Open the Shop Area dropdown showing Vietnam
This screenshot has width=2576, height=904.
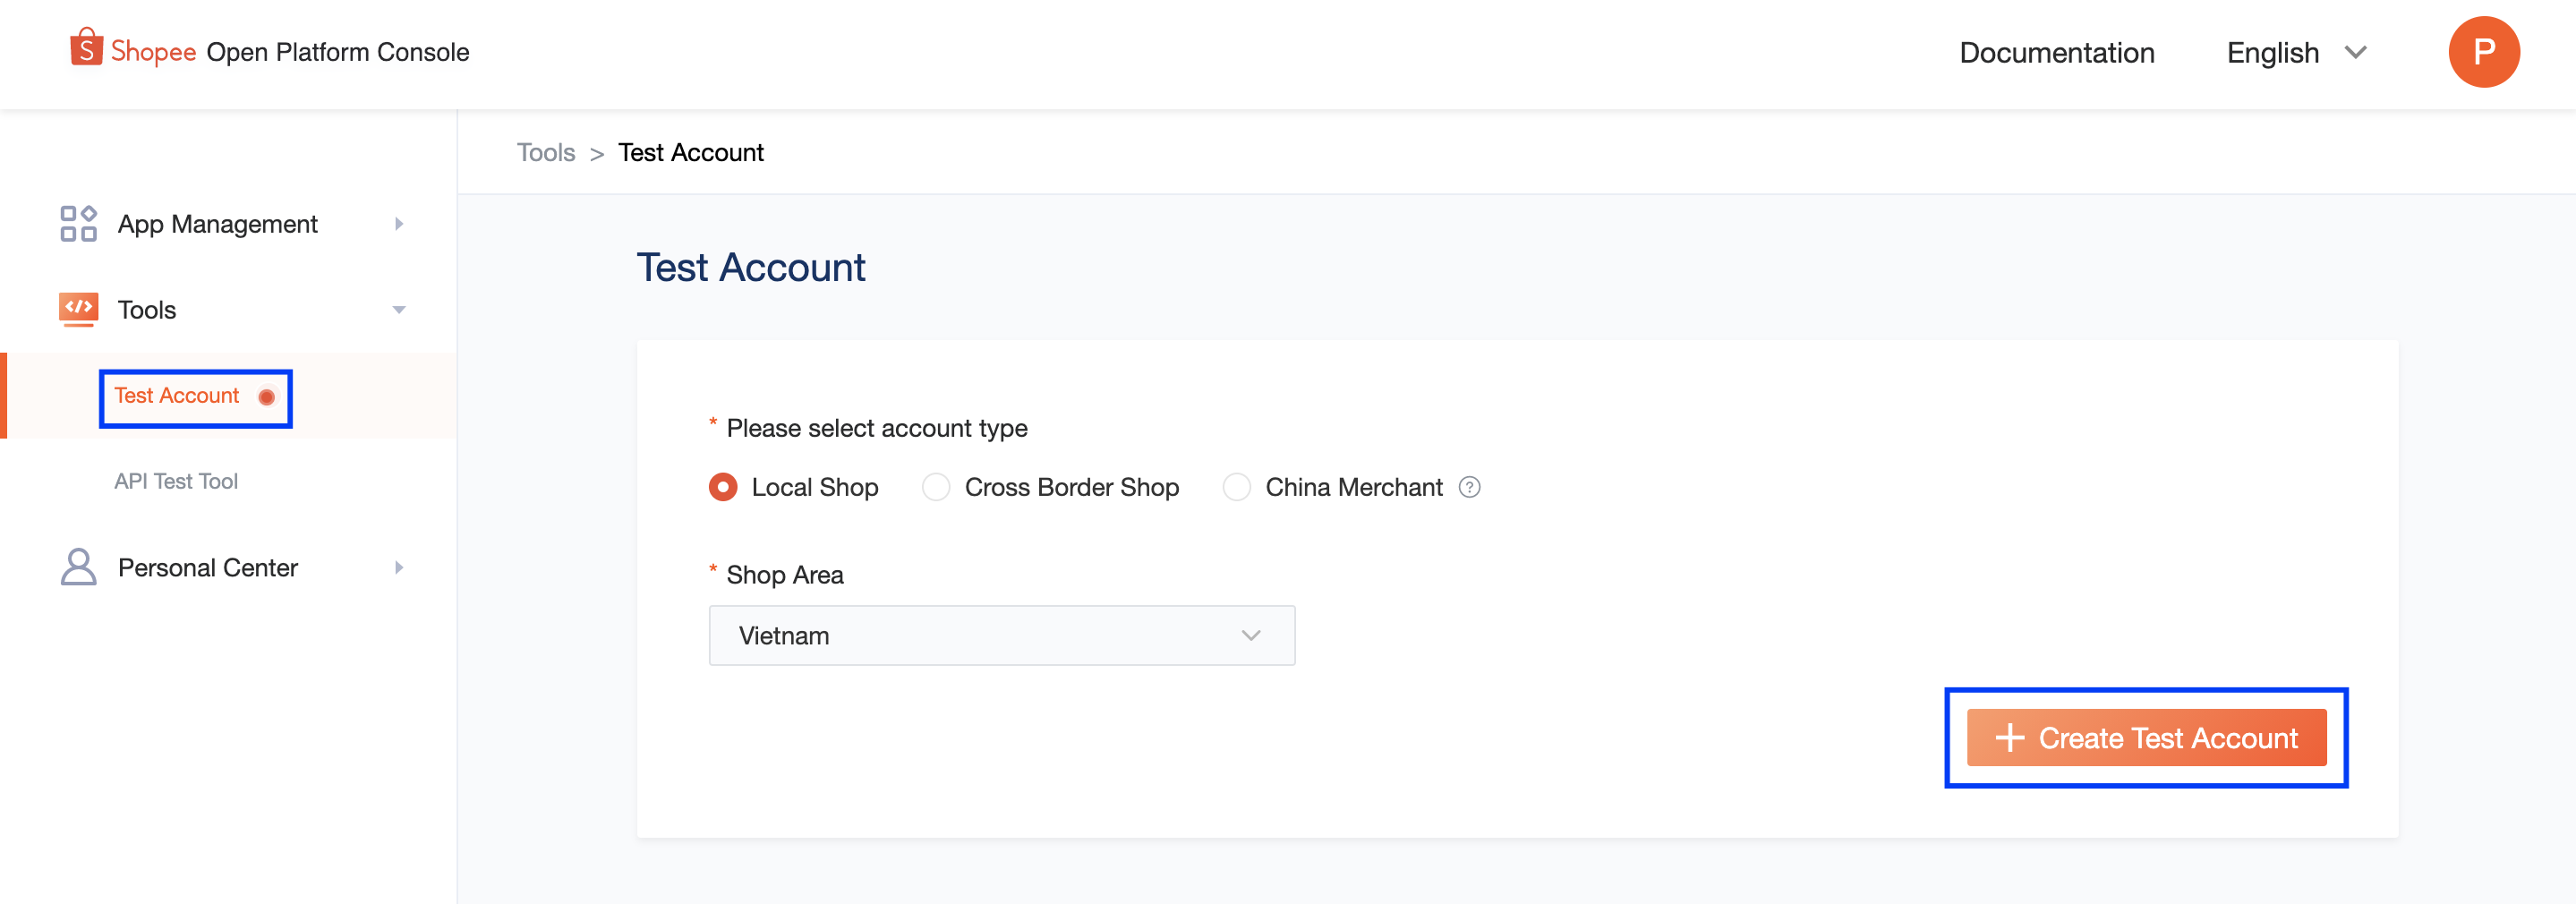point(1000,635)
